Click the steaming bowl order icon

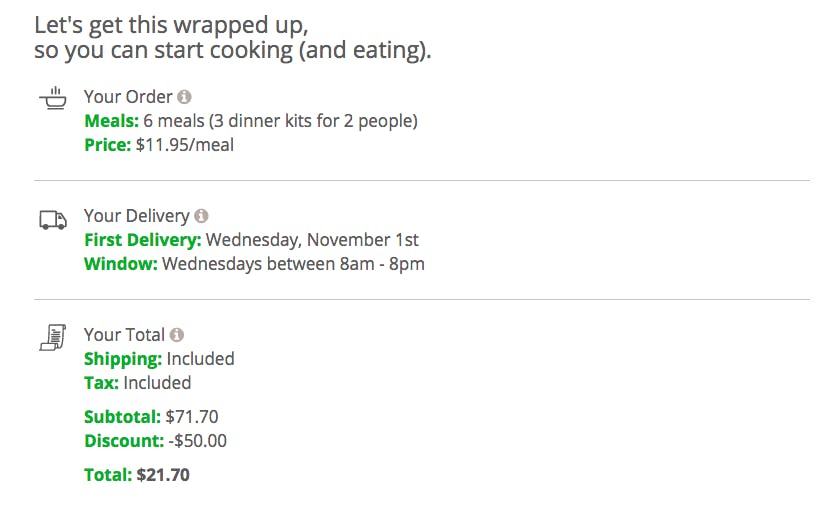(53, 98)
